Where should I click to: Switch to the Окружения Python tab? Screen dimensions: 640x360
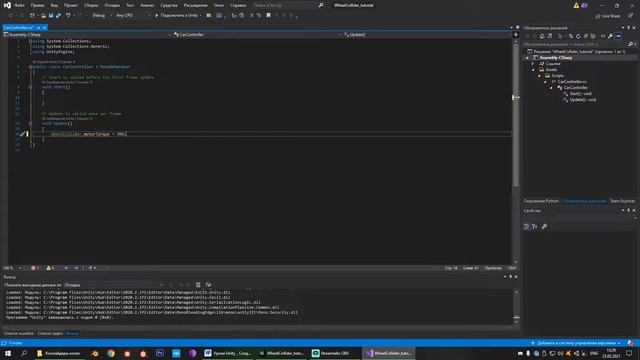tap(541, 201)
